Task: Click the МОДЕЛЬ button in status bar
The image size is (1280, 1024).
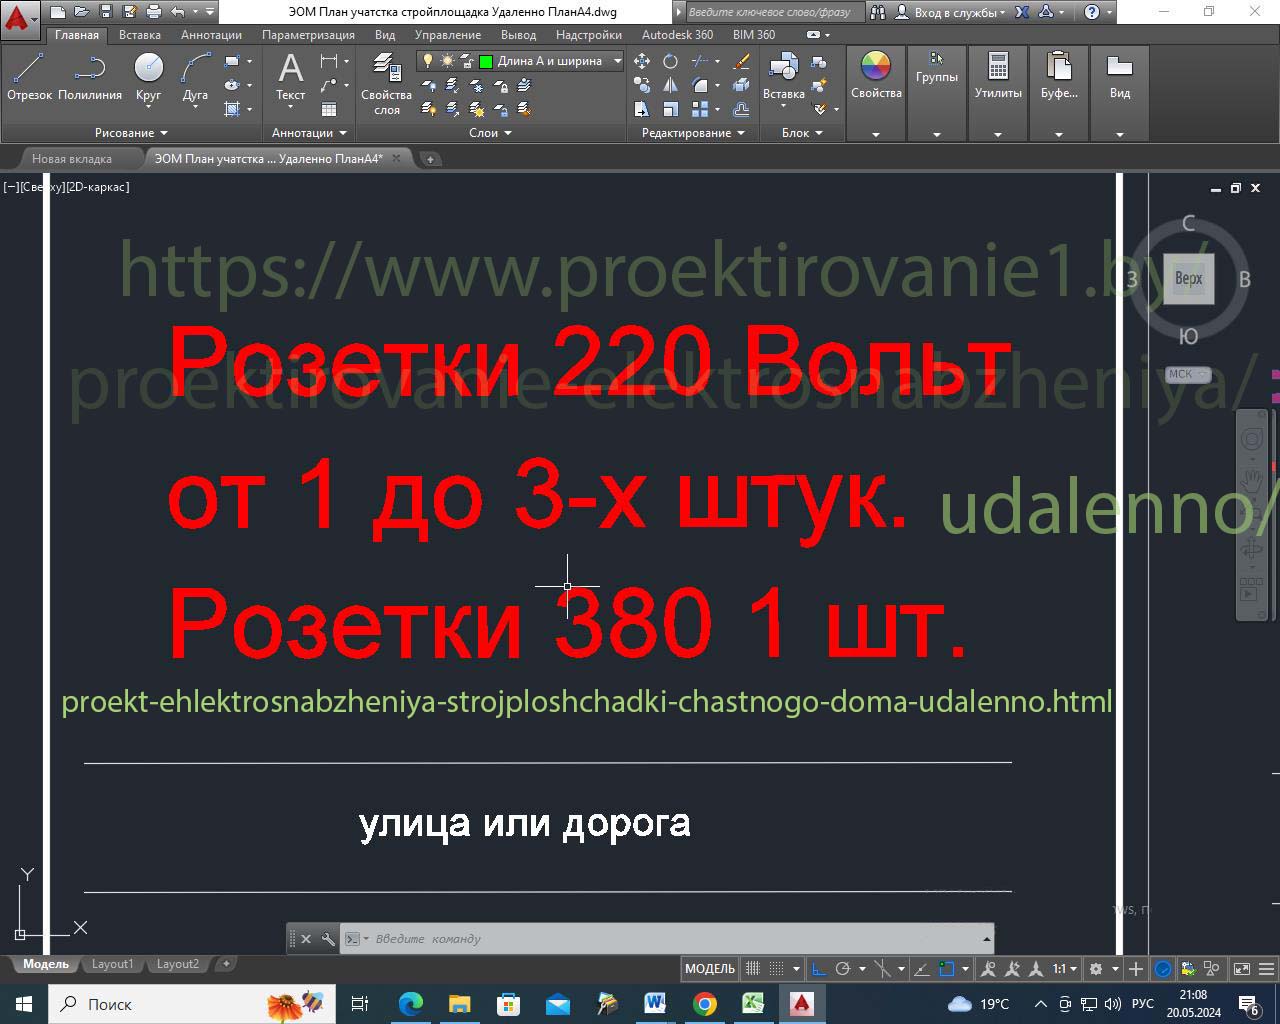Action: [710, 968]
